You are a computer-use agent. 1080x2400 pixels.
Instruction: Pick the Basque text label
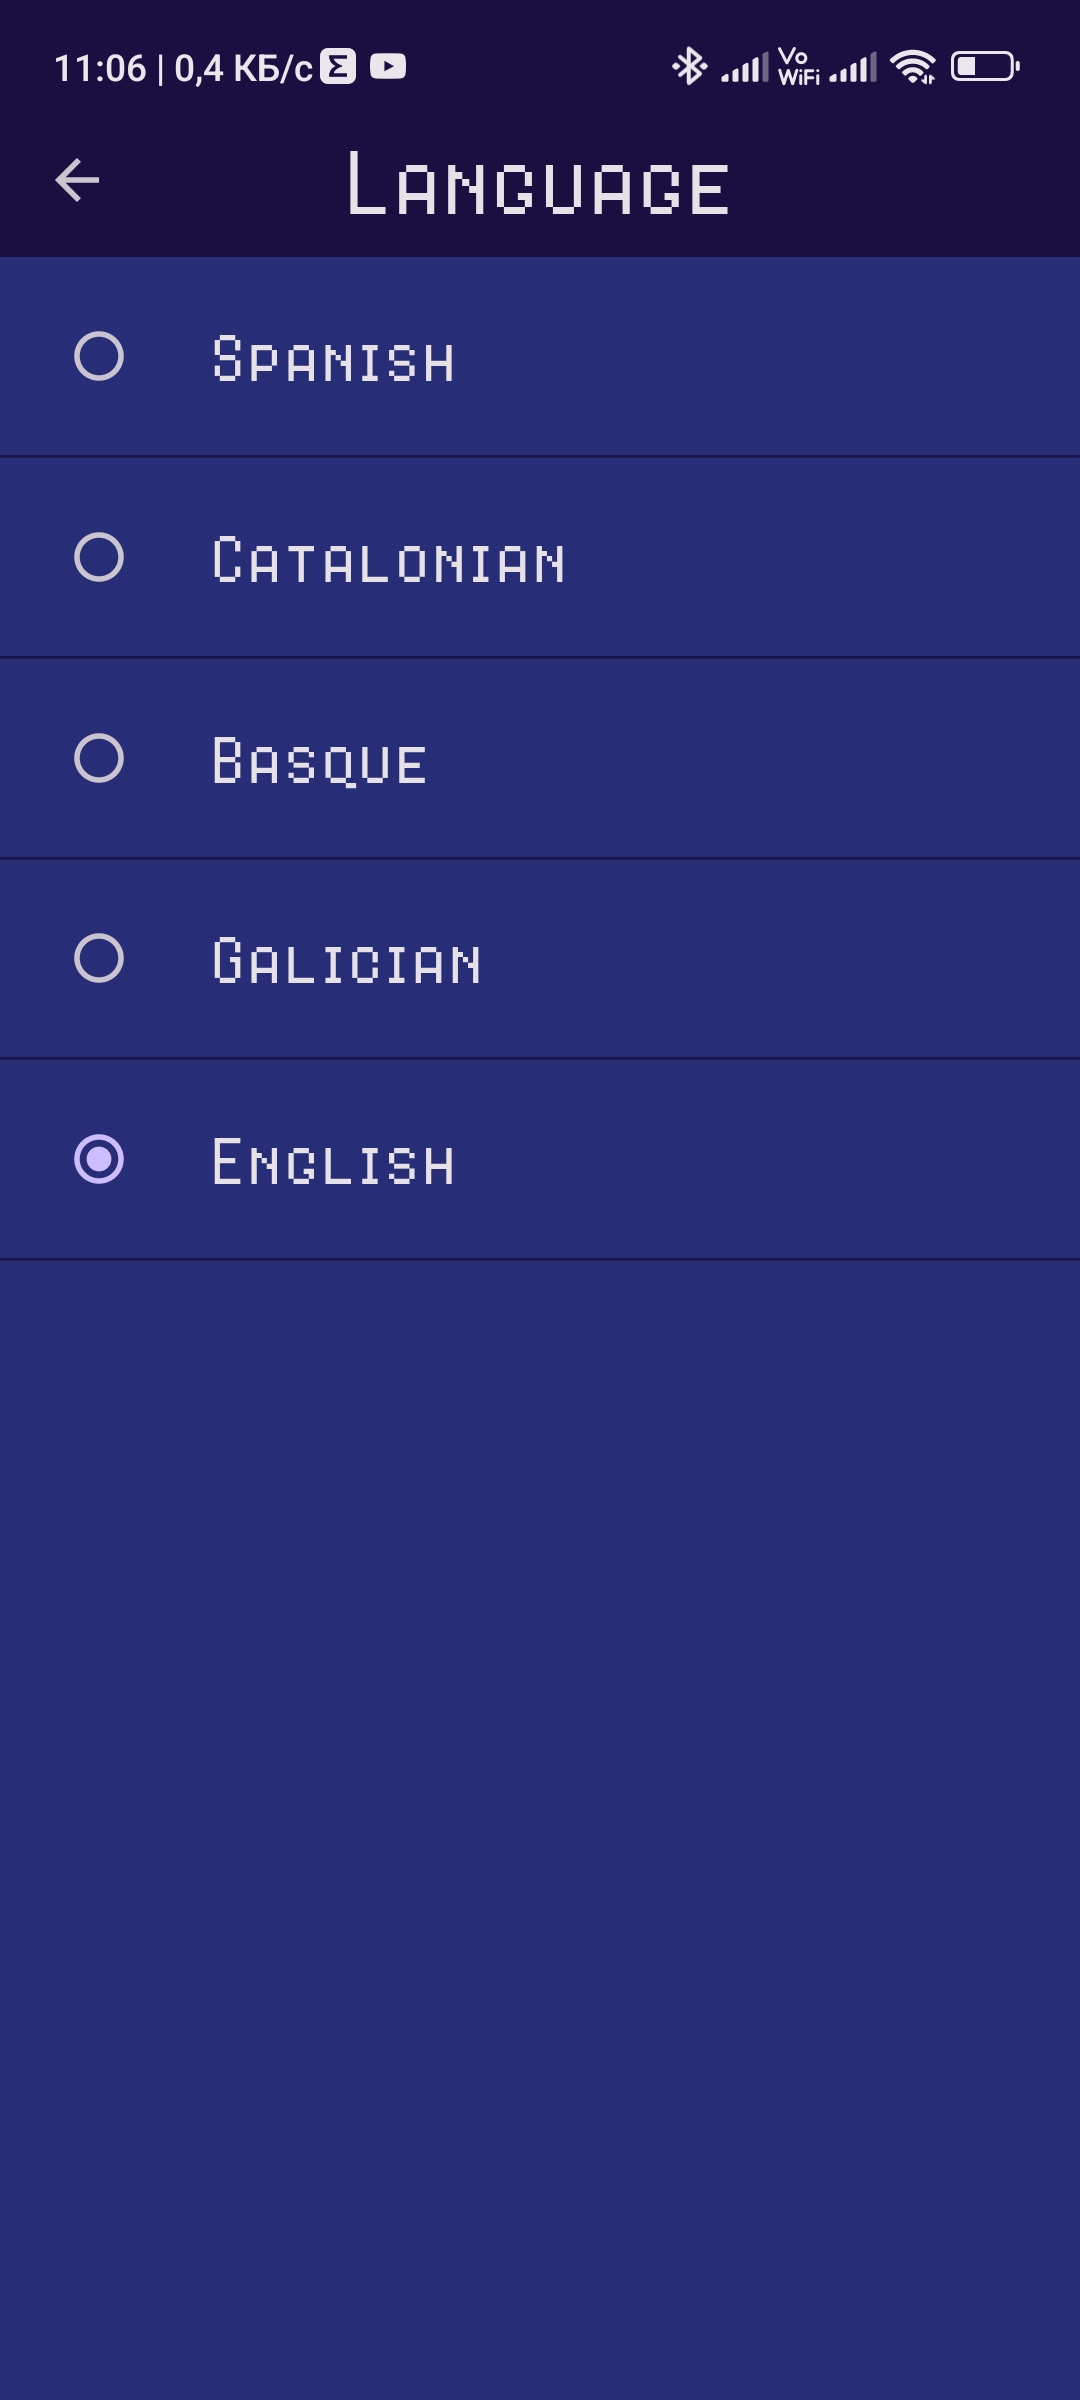coord(320,762)
